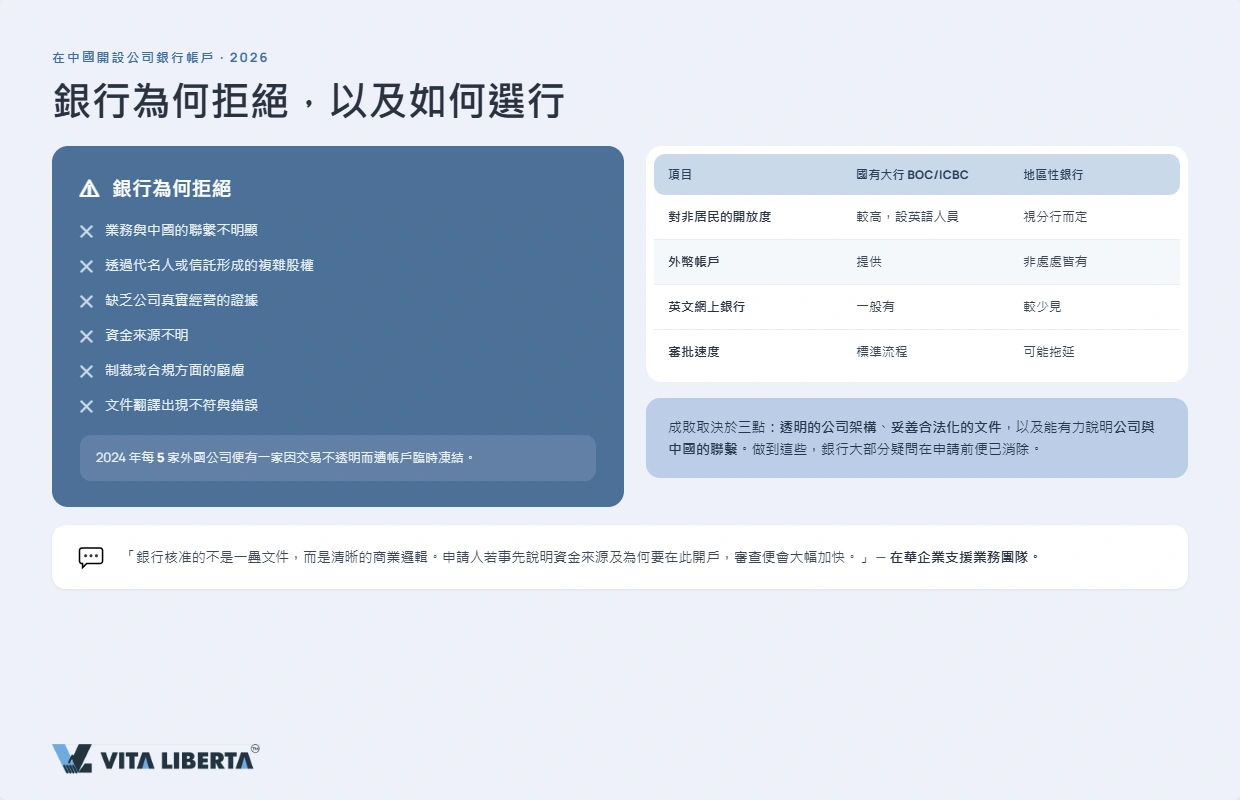Click the row label 對非居民的開放度
The height and width of the screenshot is (800, 1240).
(x=720, y=217)
